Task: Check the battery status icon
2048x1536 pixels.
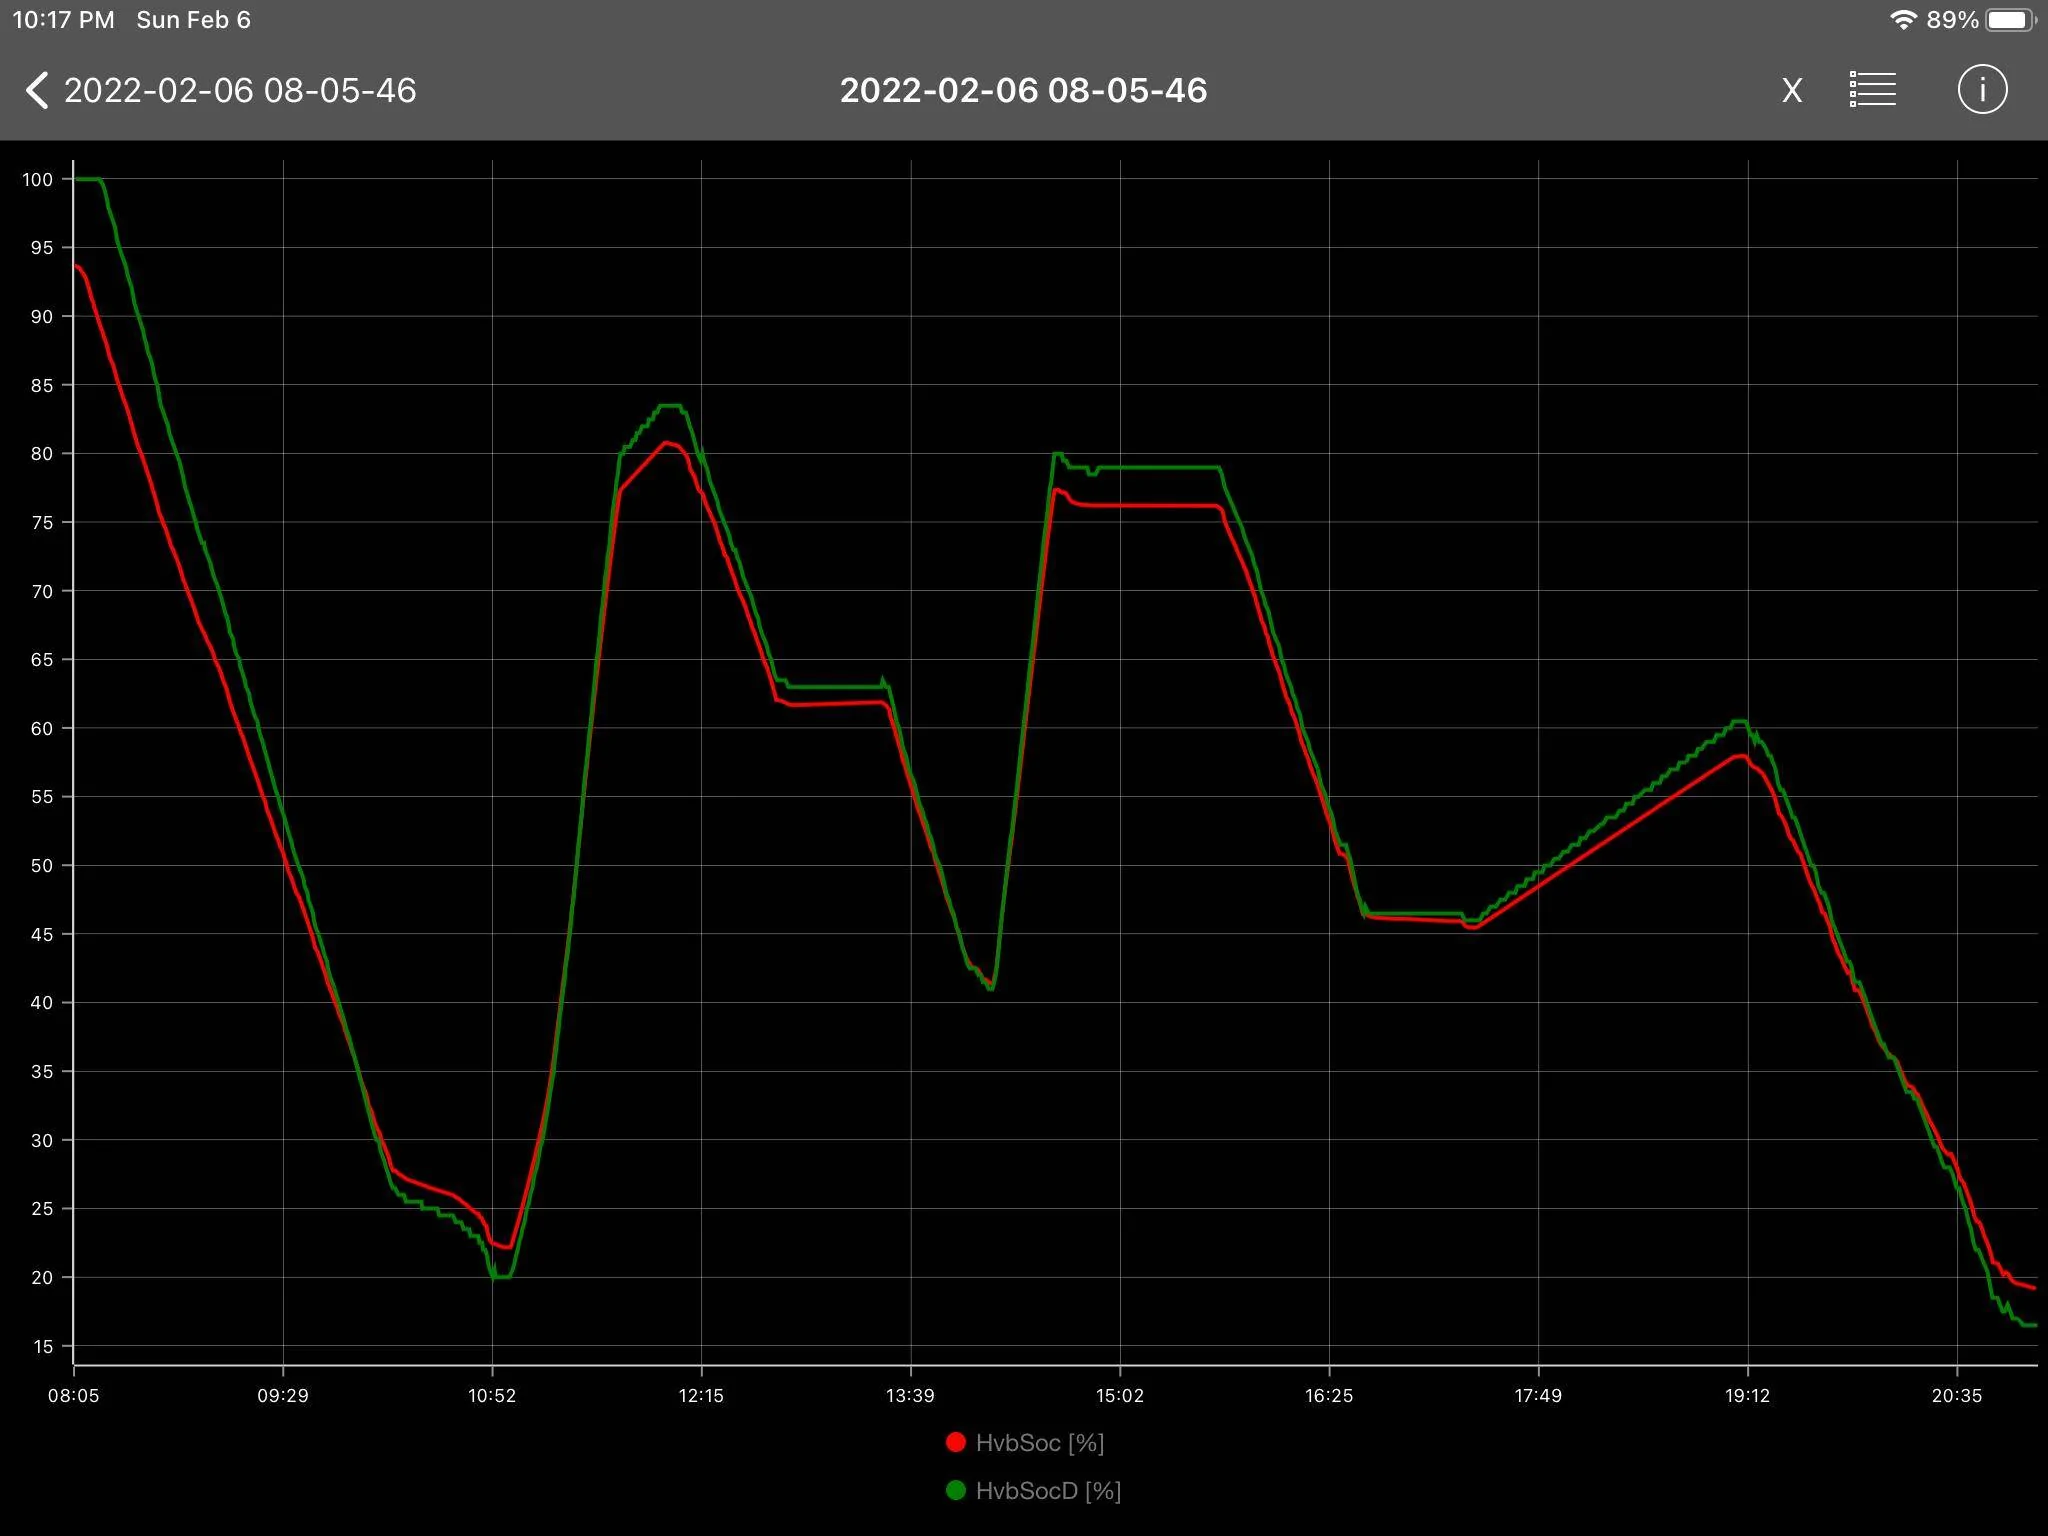Action: [2011, 20]
